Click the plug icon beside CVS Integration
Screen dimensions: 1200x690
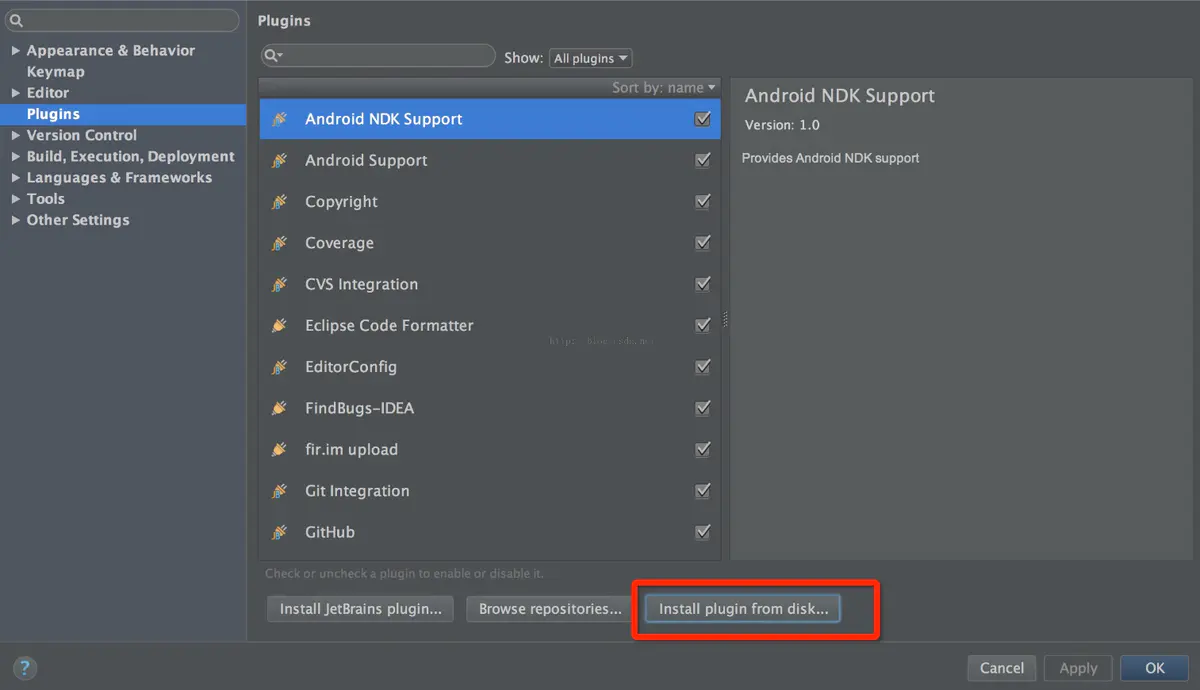coord(280,284)
